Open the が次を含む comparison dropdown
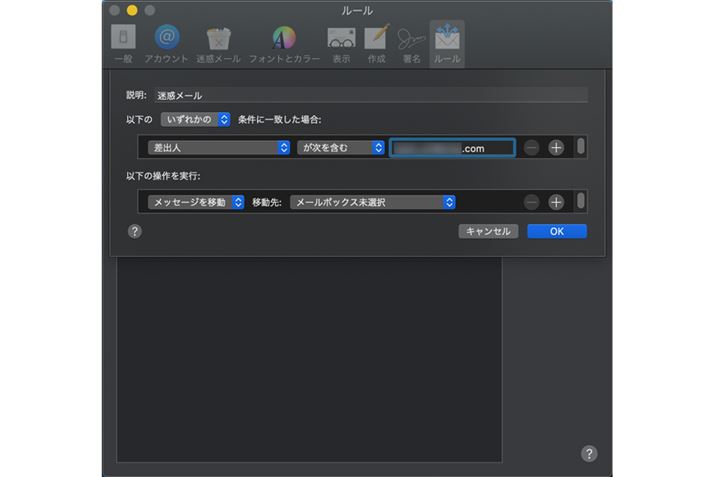The image size is (715, 477). coord(341,147)
